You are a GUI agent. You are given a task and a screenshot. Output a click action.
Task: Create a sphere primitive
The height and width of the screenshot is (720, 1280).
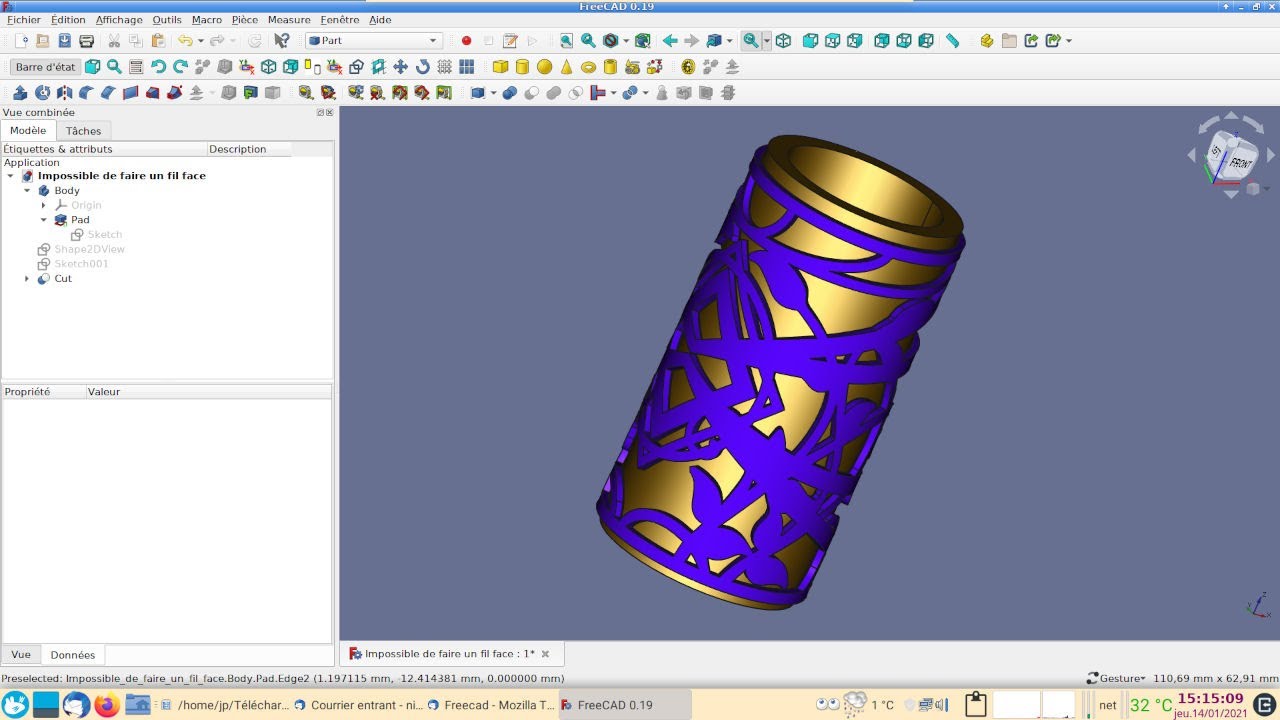(x=544, y=67)
